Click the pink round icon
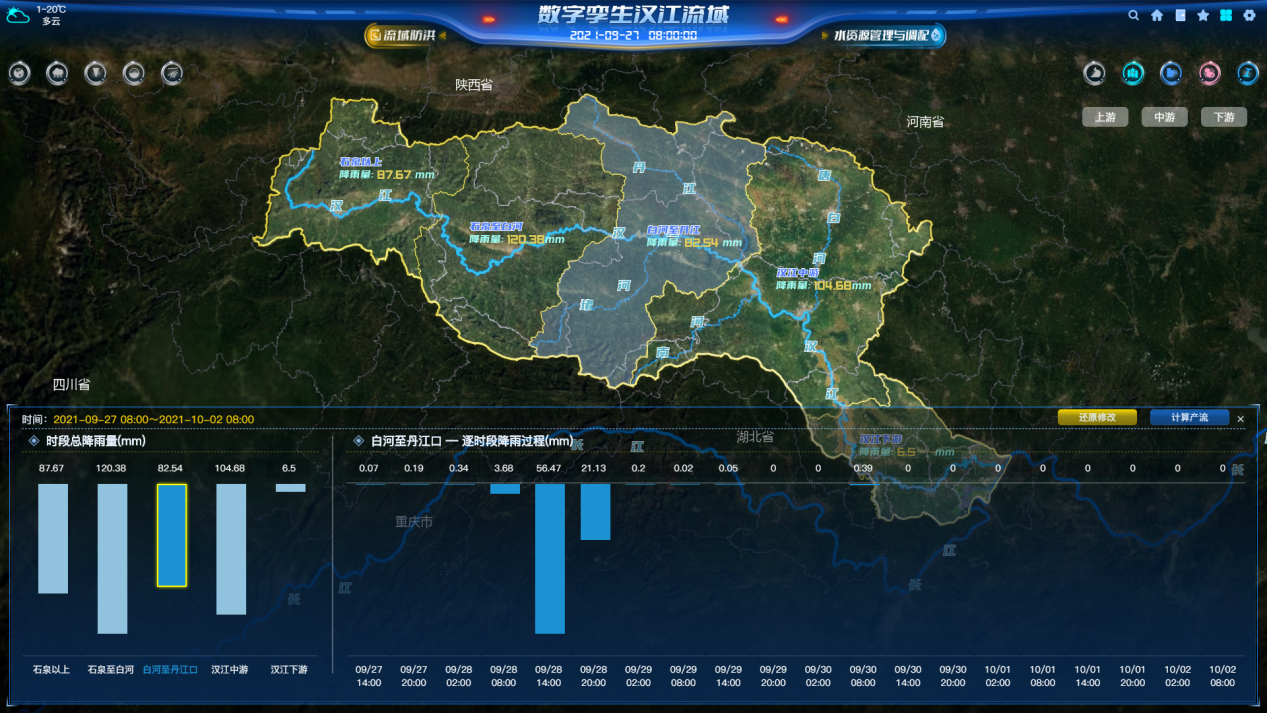 tap(1210, 73)
